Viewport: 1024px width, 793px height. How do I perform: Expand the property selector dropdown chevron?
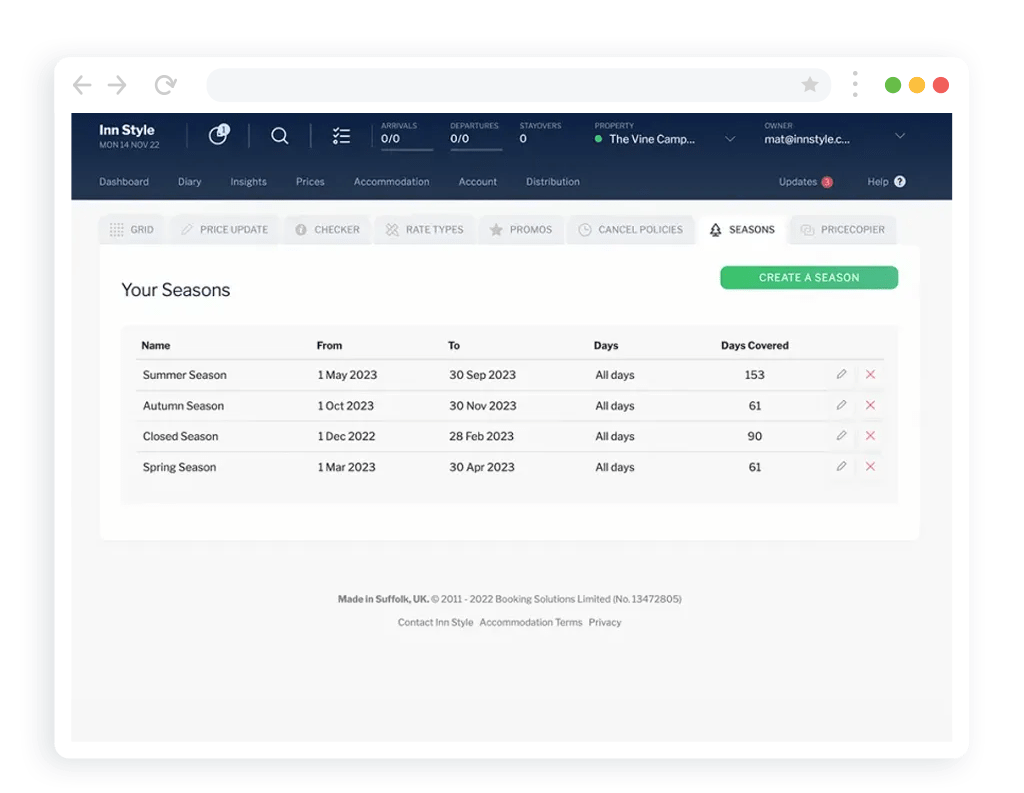(x=730, y=139)
